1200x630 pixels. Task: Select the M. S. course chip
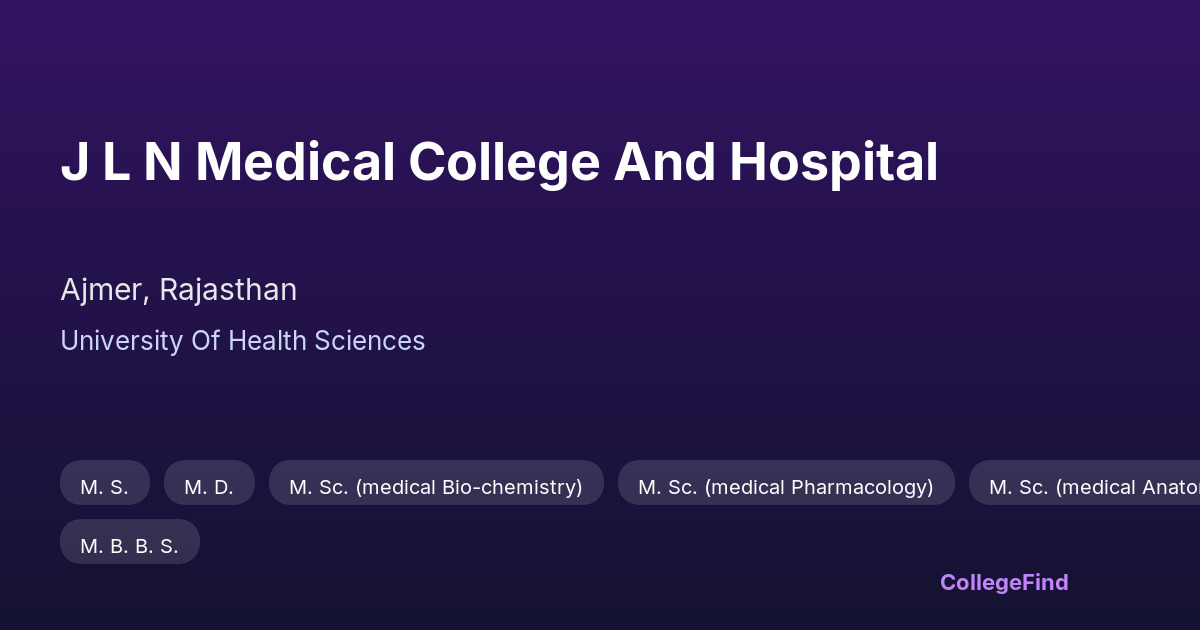pyautogui.click(x=105, y=487)
